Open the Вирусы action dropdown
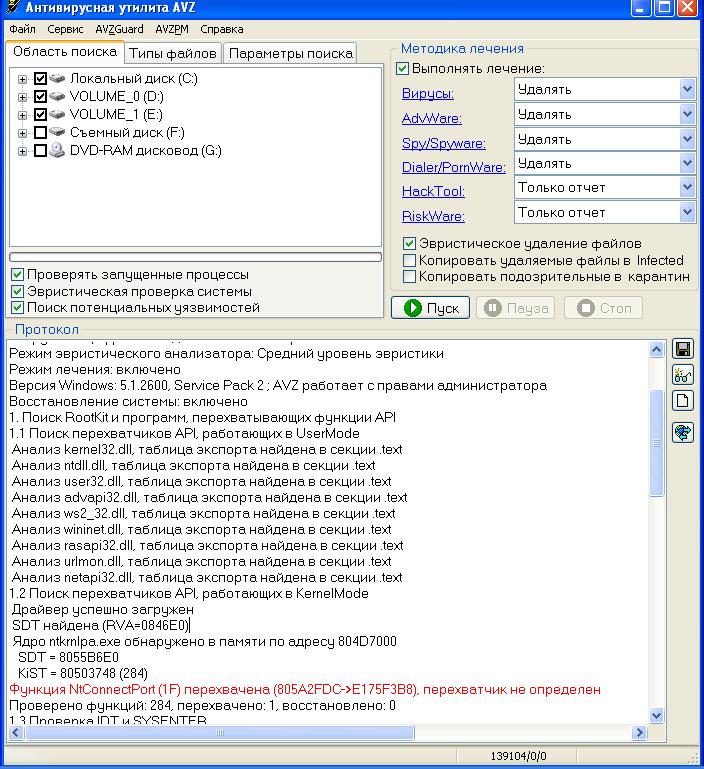 [x=687, y=90]
